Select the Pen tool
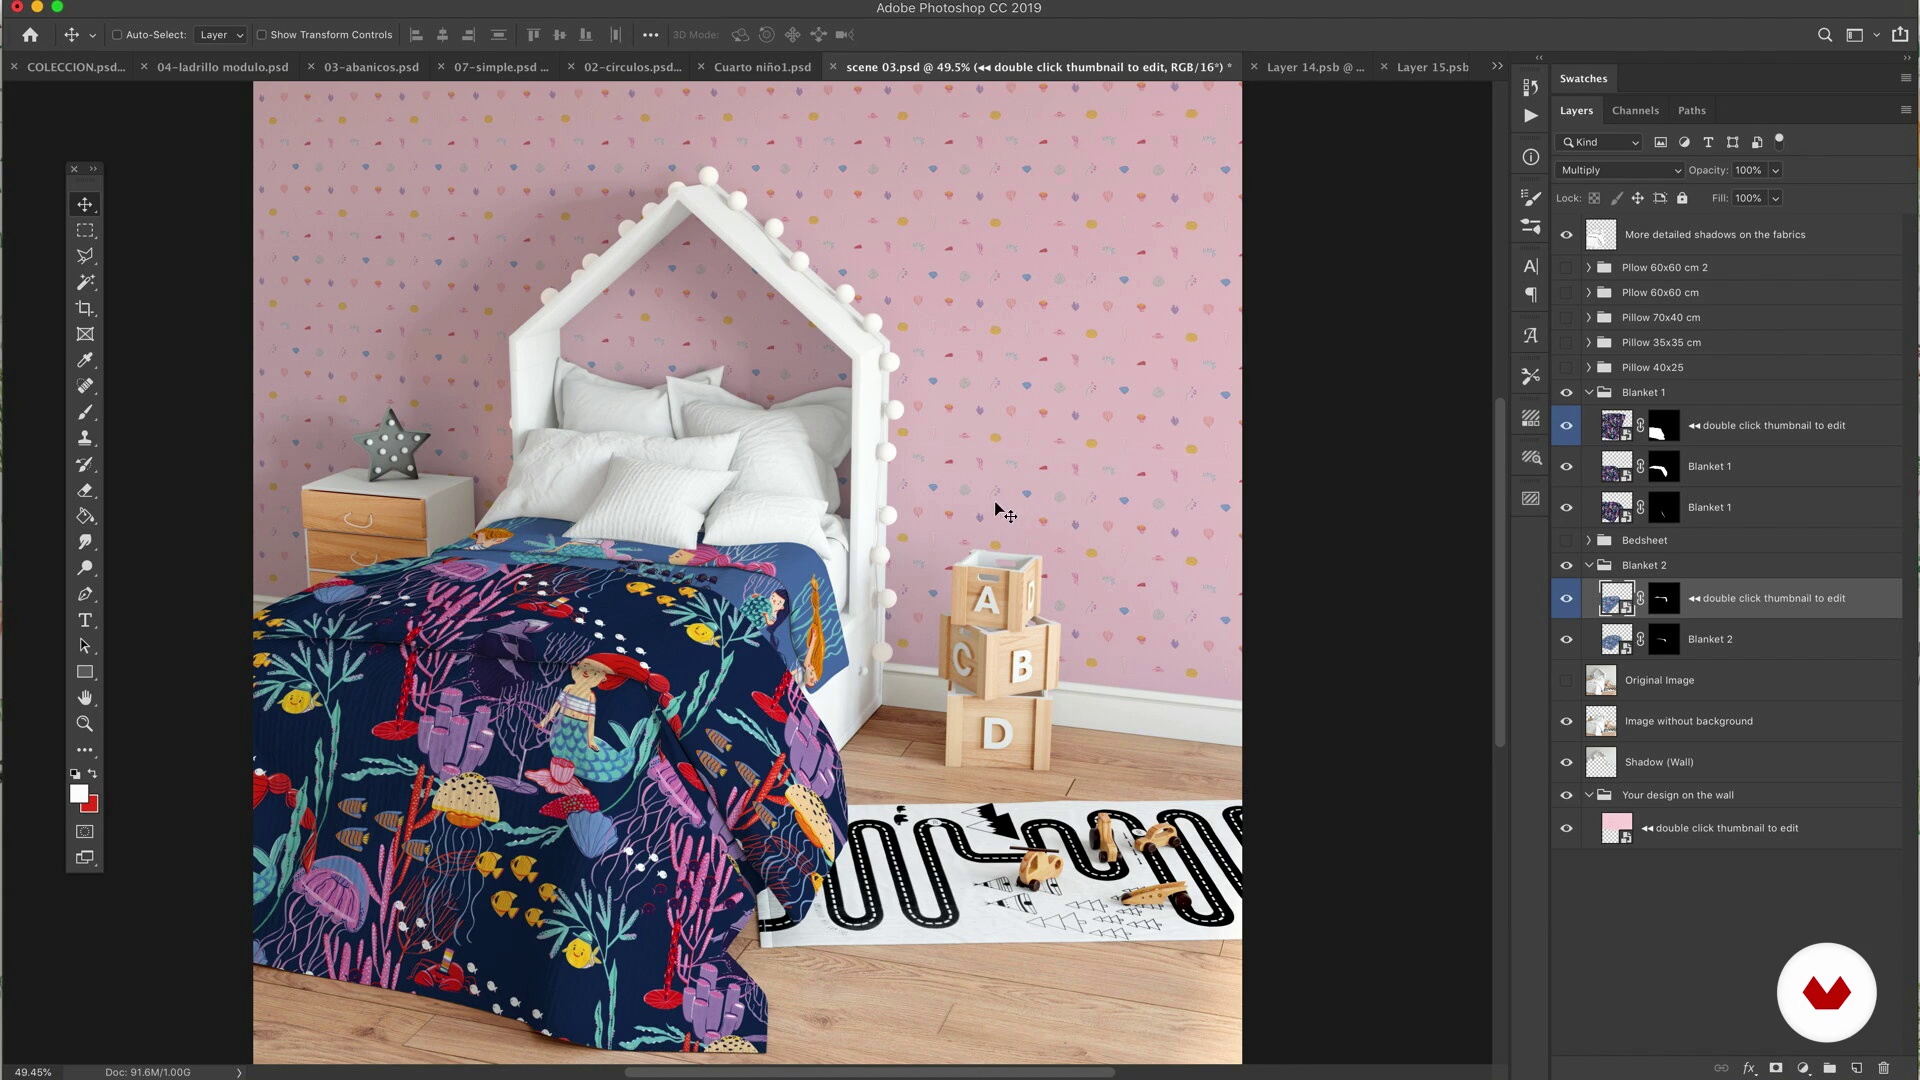This screenshot has width=1920, height=1080. point(85,594)
